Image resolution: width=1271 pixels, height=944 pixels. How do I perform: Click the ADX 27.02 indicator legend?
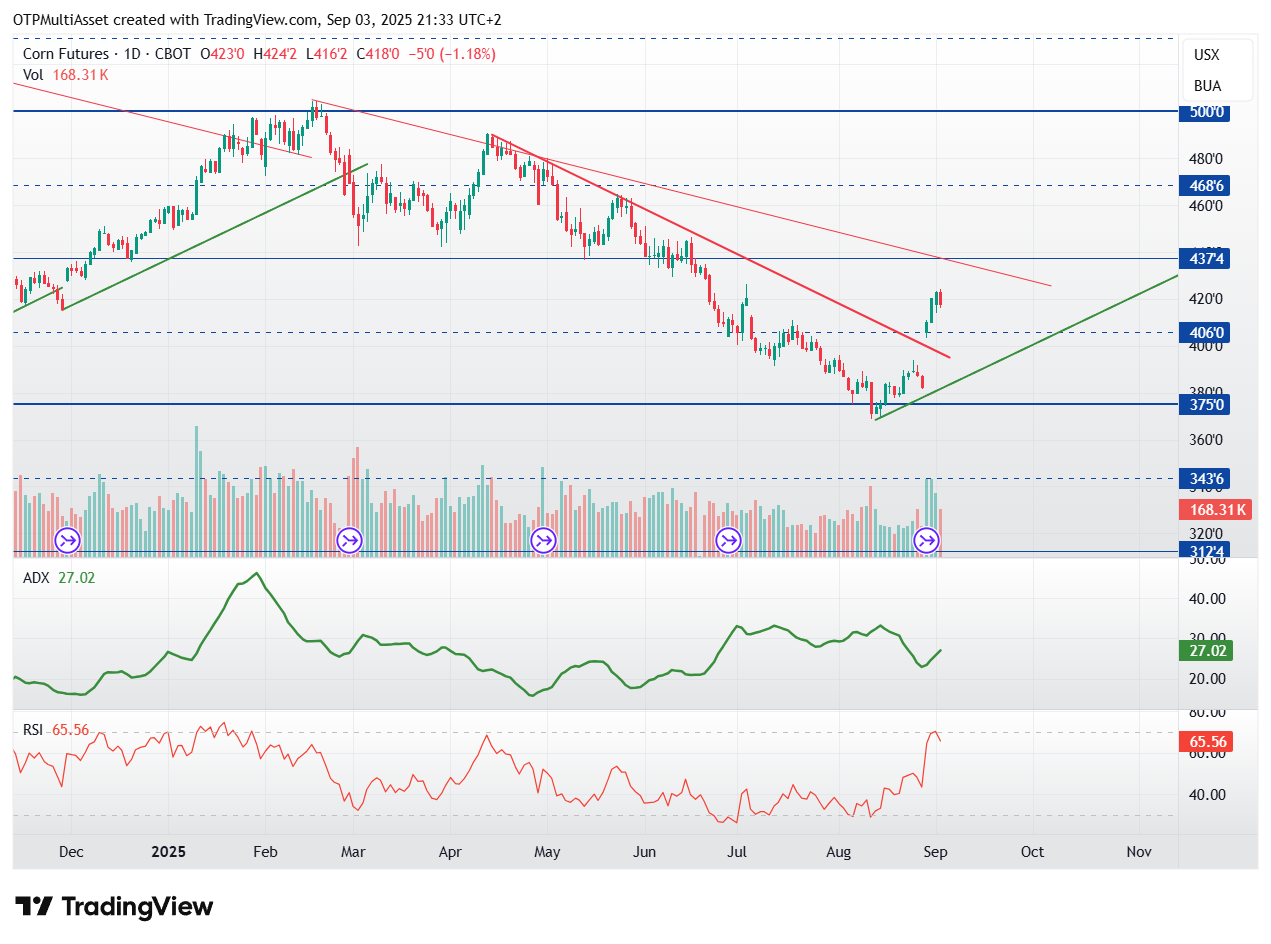(59, 577)
